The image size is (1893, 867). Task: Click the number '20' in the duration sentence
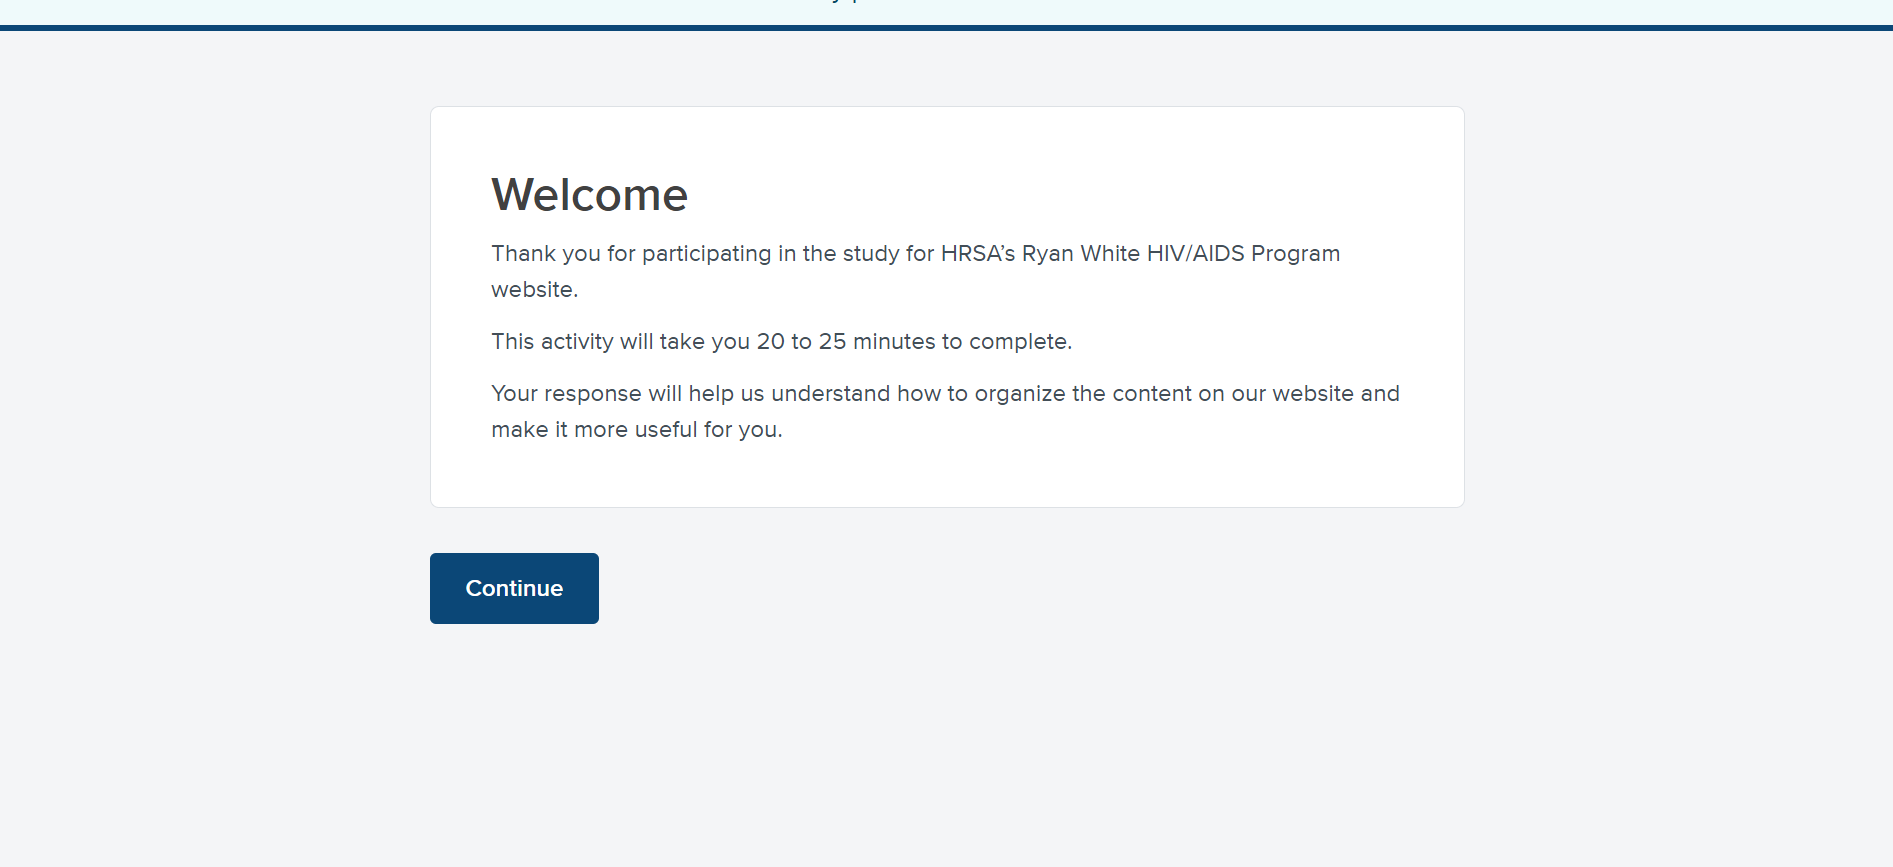pos(770,342)
